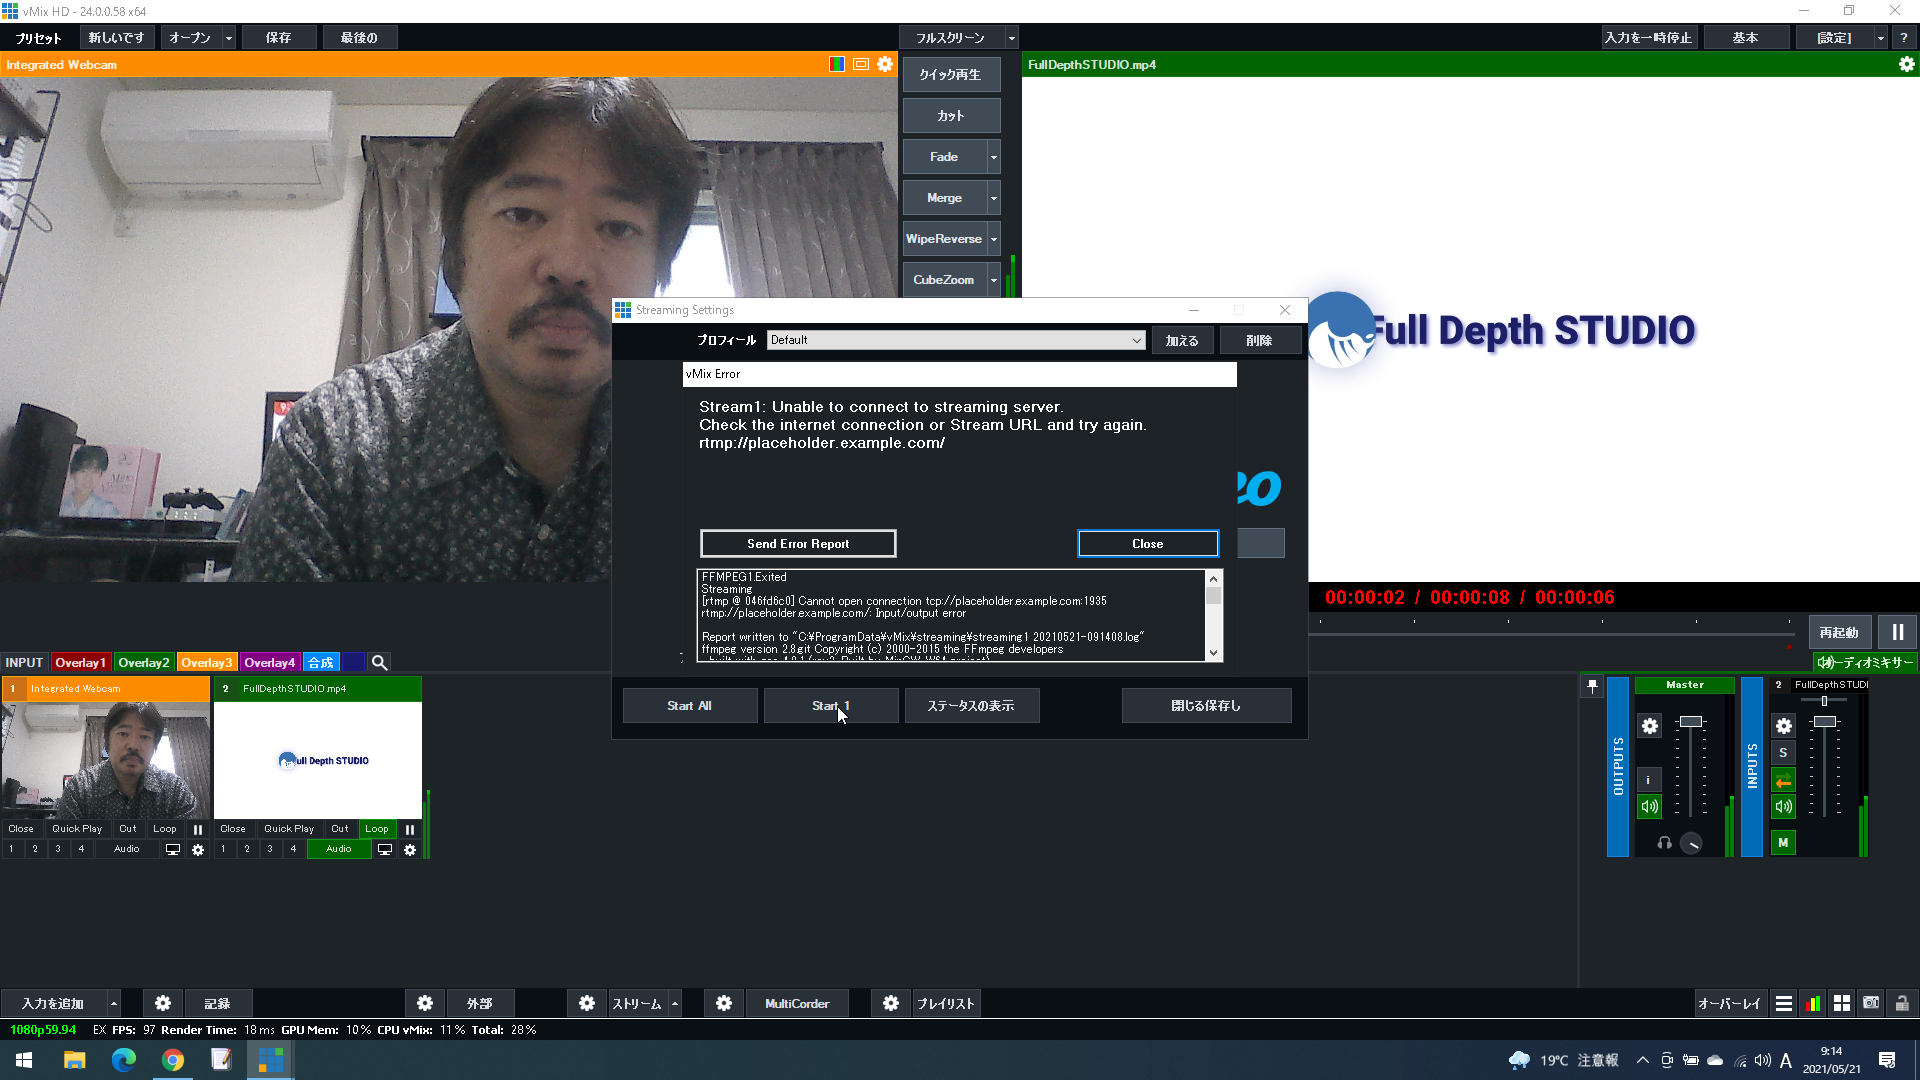Viewport: 1920px width, 1080px height.
Task: Open the input search magnifier
Action: 379,662
